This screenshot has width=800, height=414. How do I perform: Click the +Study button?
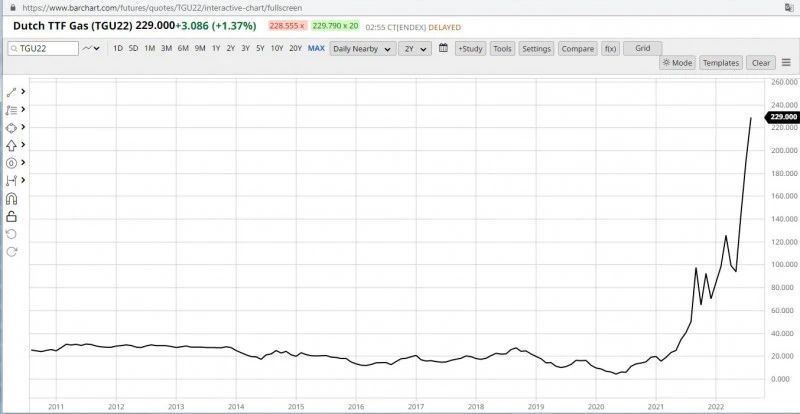pos(469,48)
